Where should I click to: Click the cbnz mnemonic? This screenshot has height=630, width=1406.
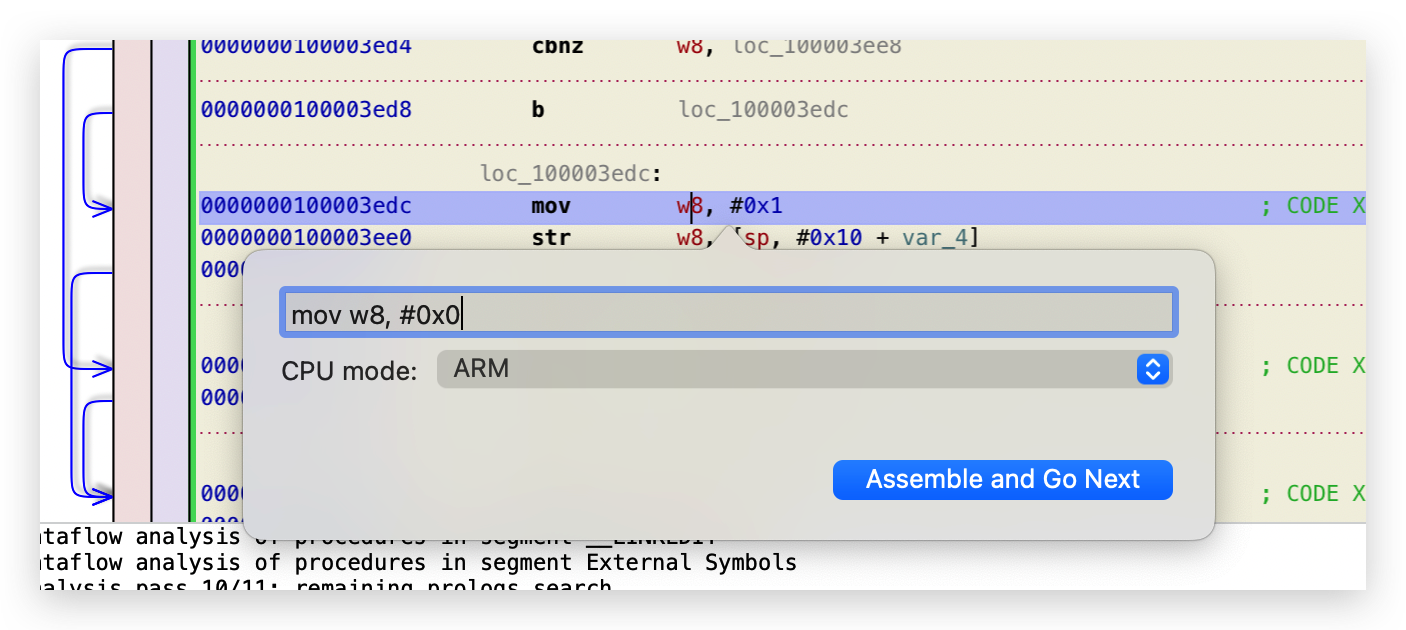[557, 47]
